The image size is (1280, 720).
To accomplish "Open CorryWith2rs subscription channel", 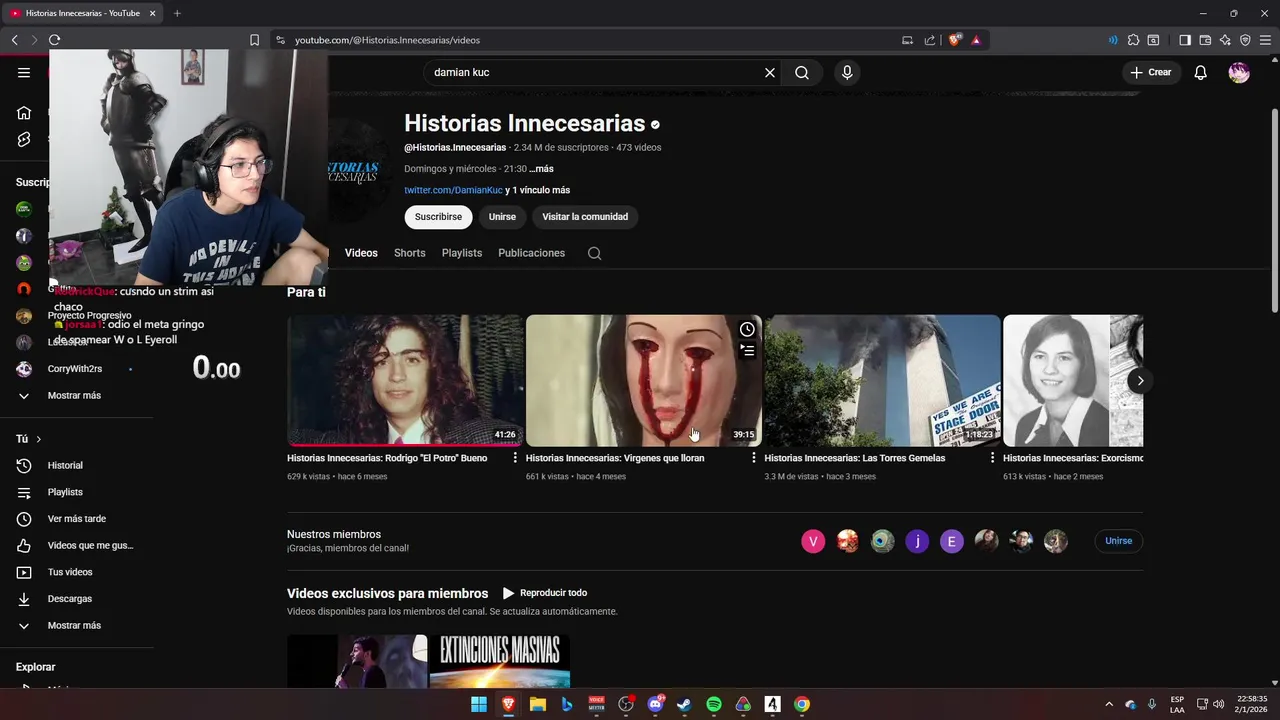I will (76, 369).
